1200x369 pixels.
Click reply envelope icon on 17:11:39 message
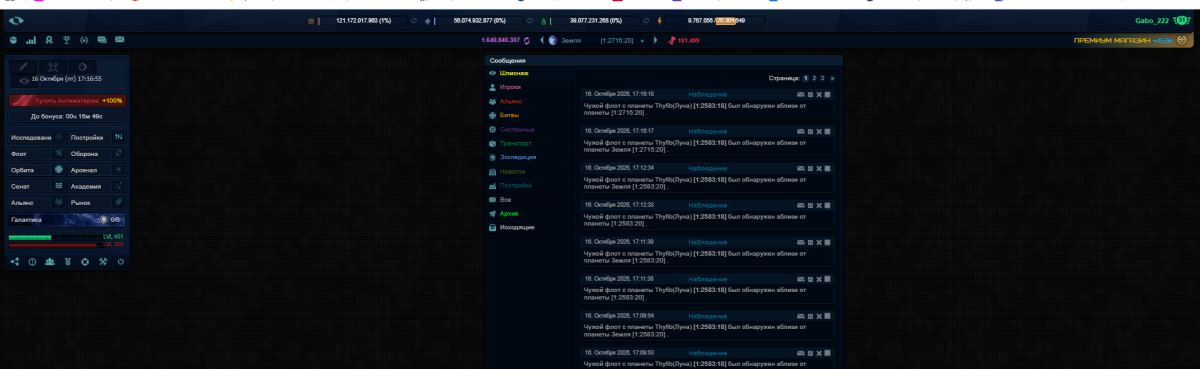[801, 242]
